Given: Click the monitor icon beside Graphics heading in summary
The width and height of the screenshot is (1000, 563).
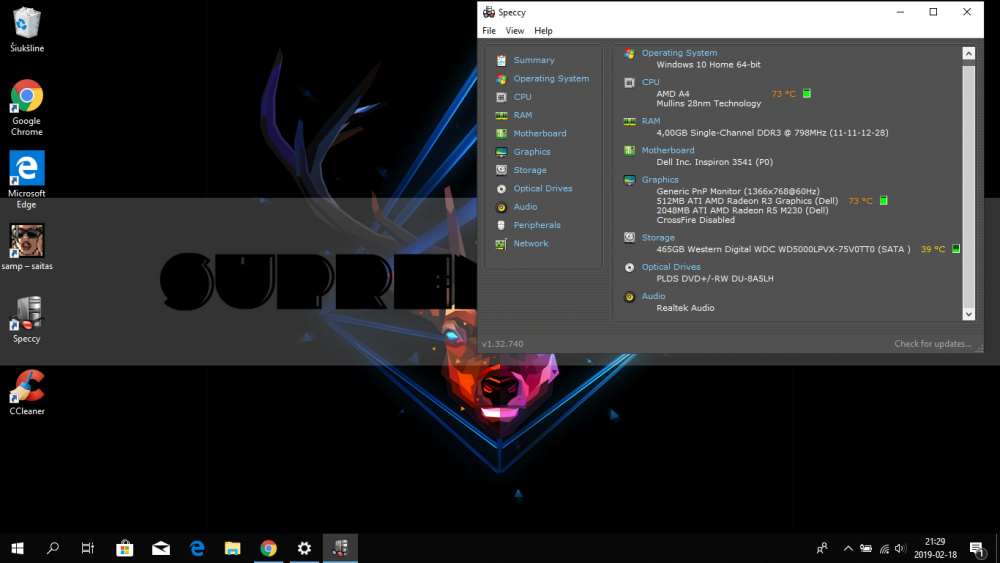Looking at the screenshot, I should pyautogui.click(x=629, y=180).
